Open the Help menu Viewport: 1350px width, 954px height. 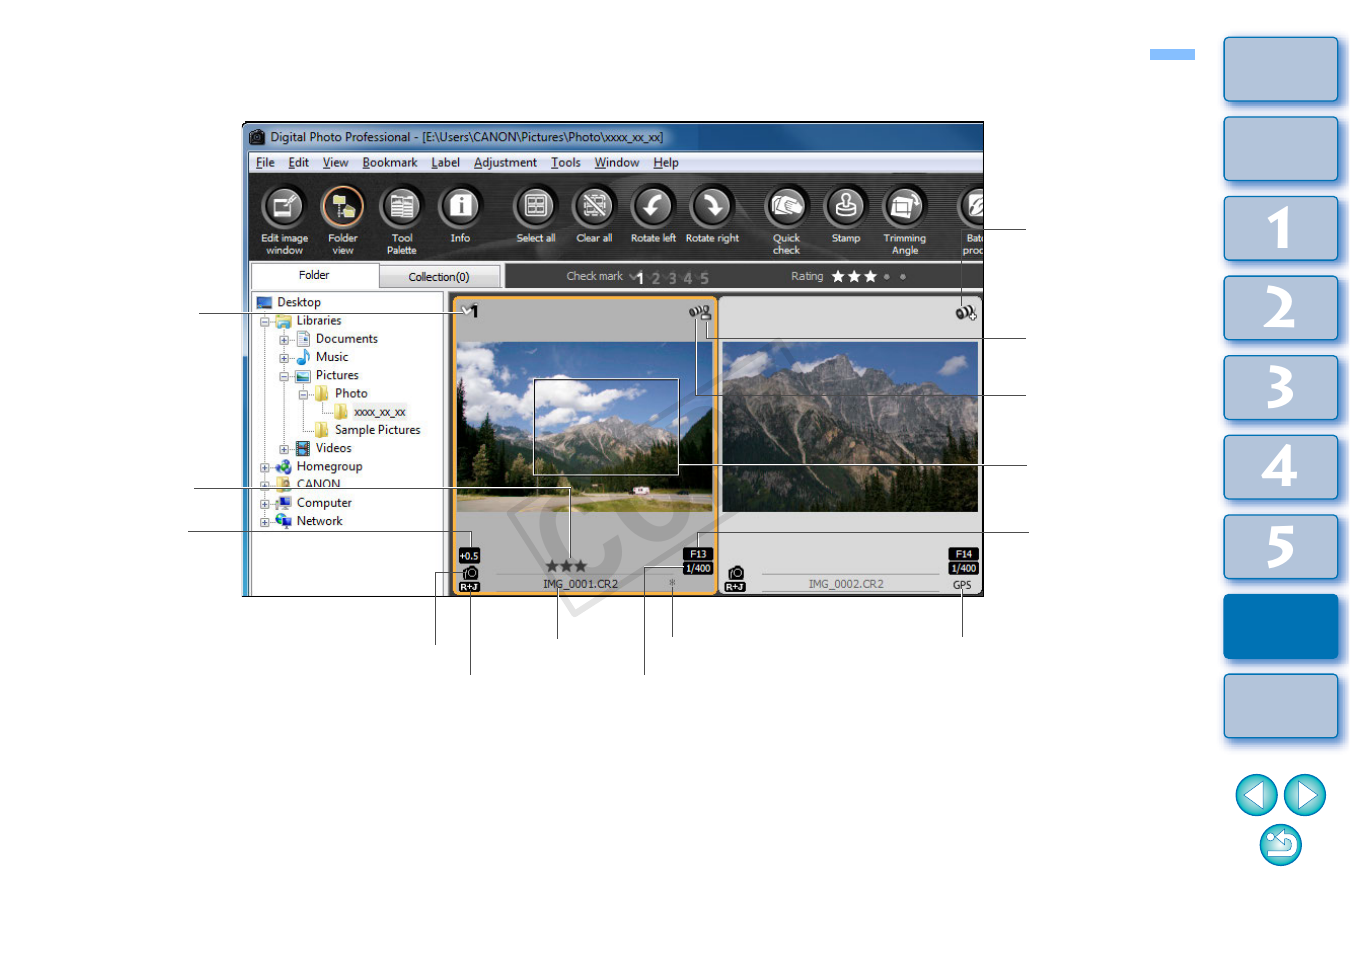[666, 163]
